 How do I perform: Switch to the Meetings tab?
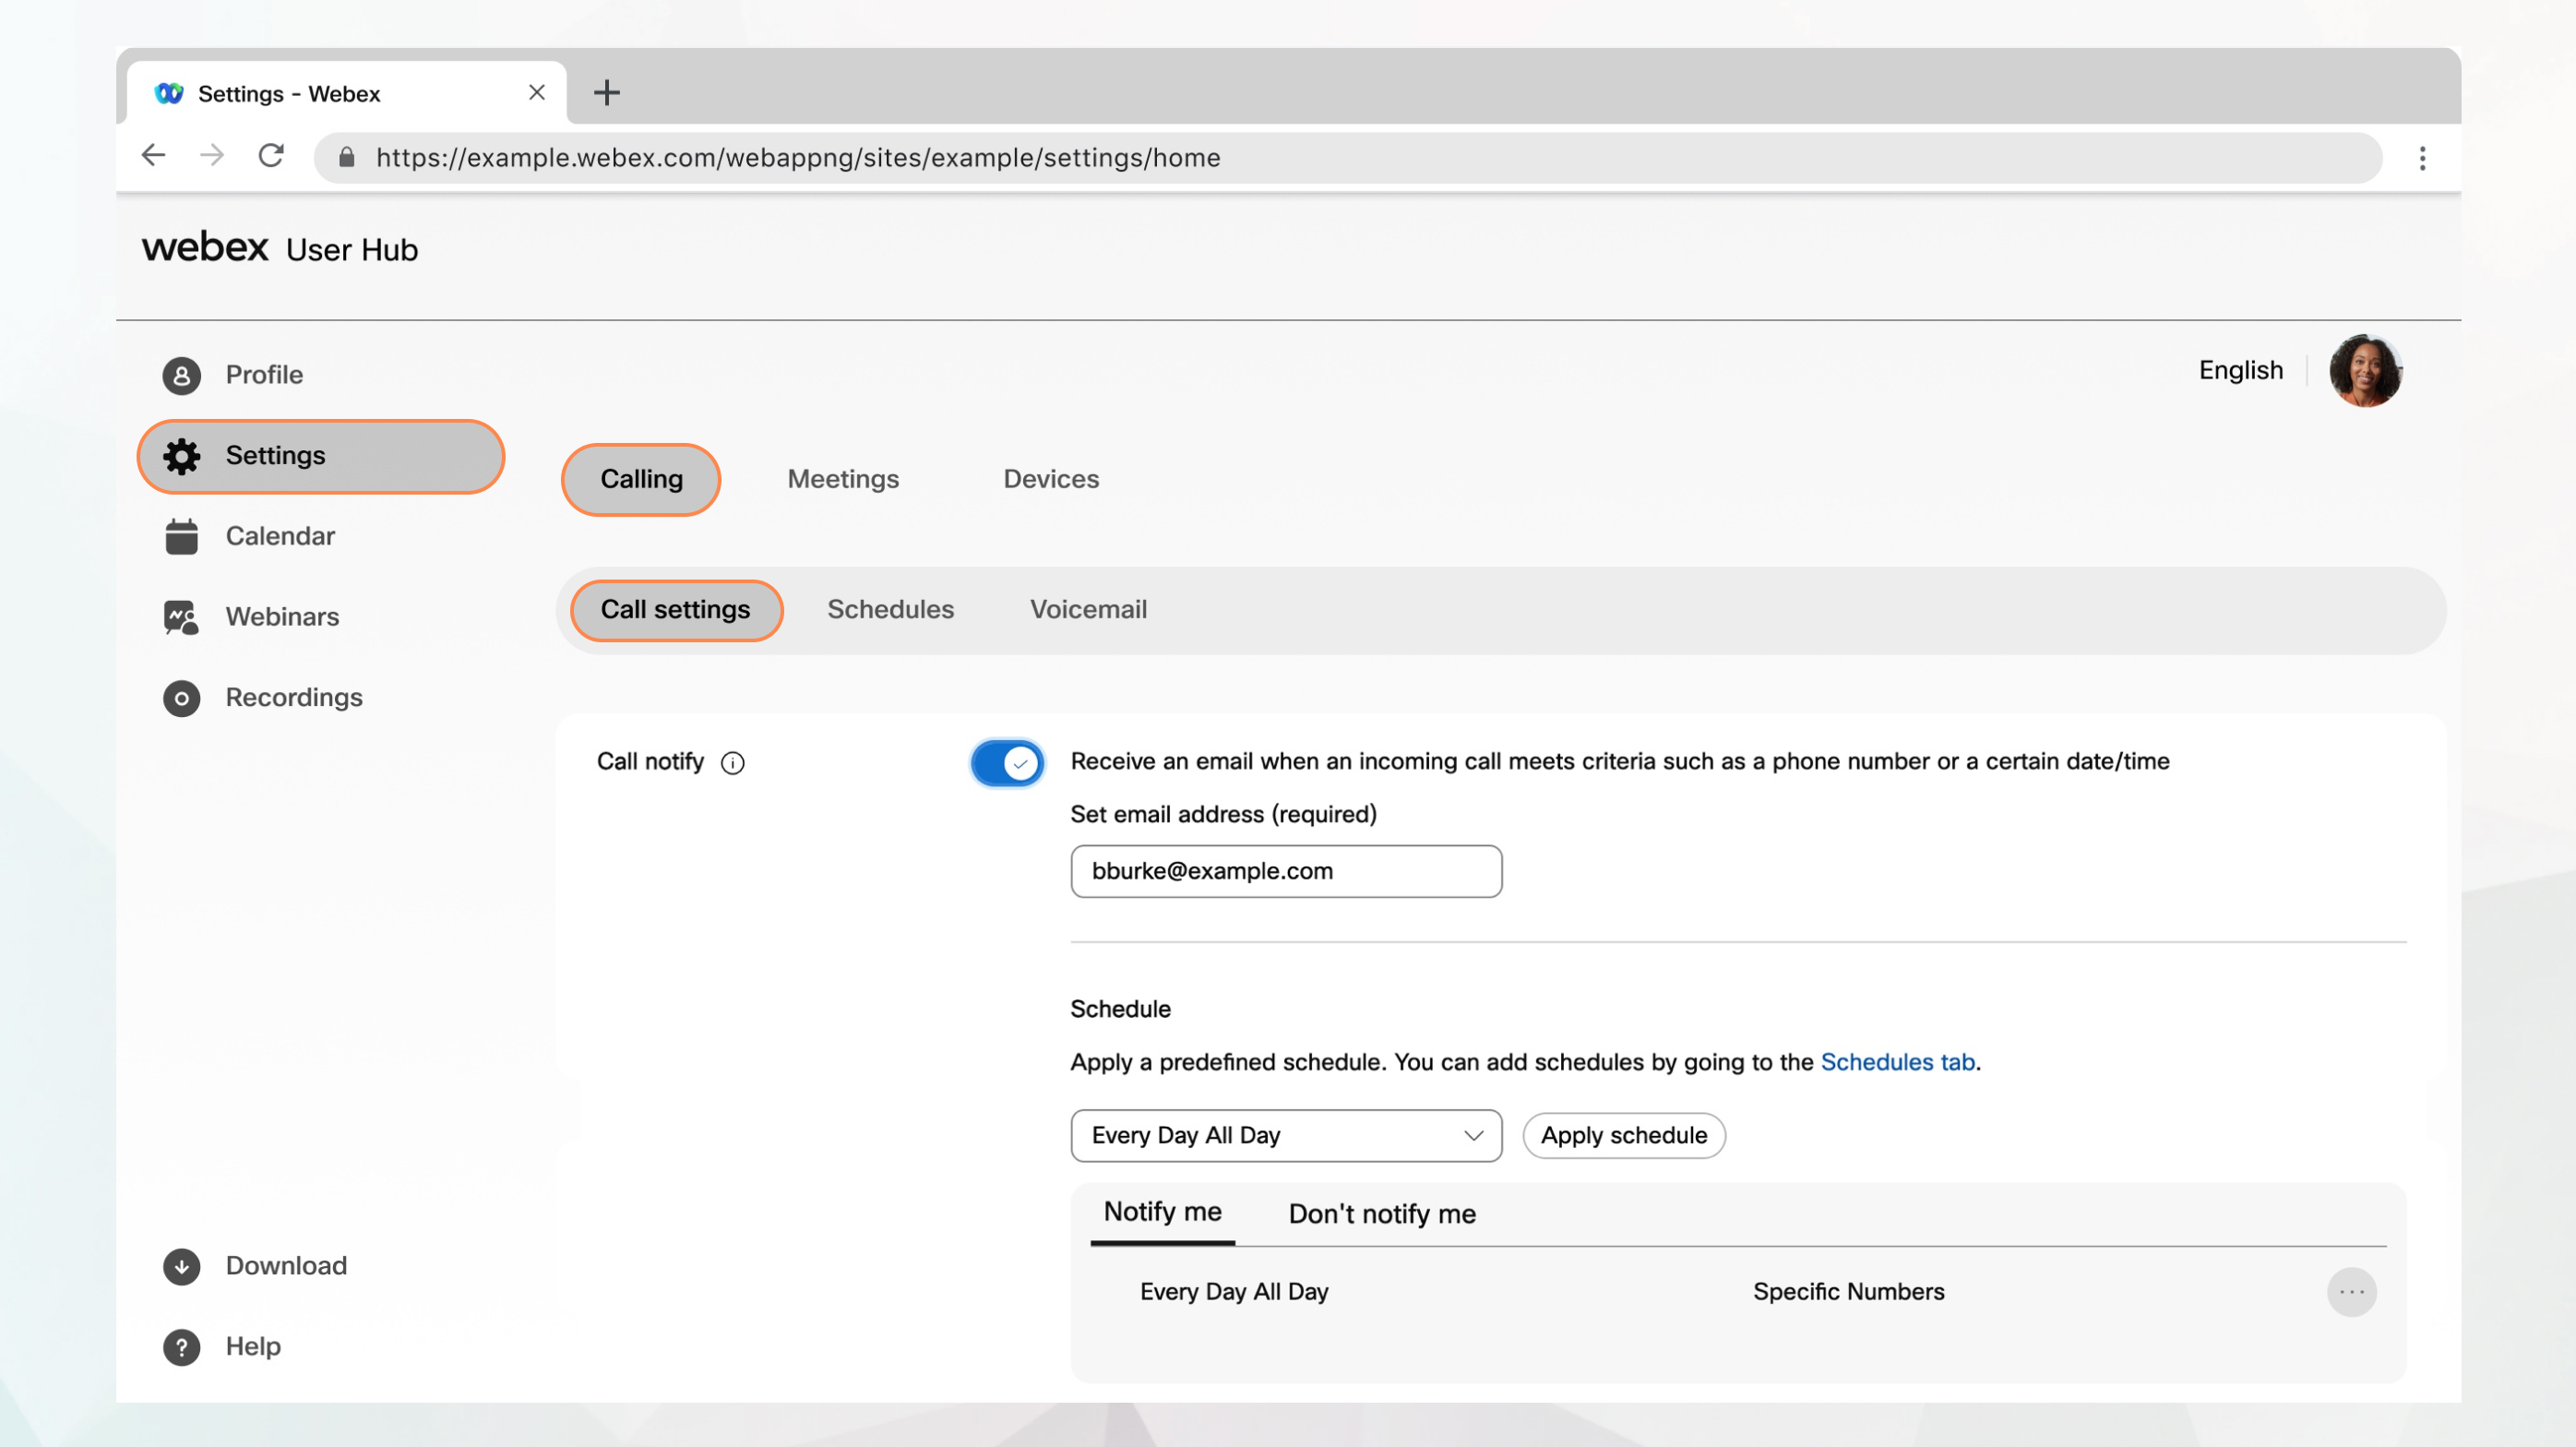tap(842, 478)
